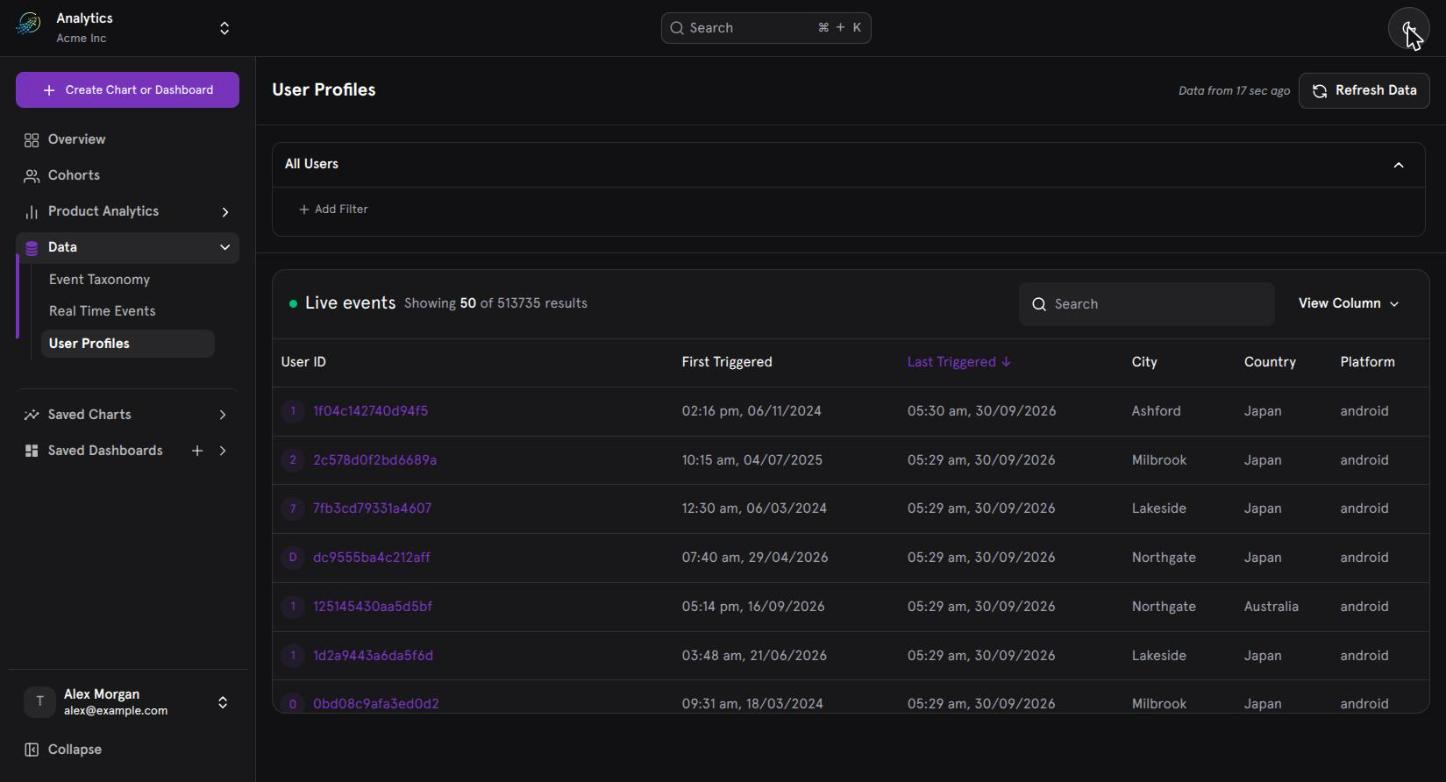
Task: Open Real Time Events page
Action: (x=102, y=311)
